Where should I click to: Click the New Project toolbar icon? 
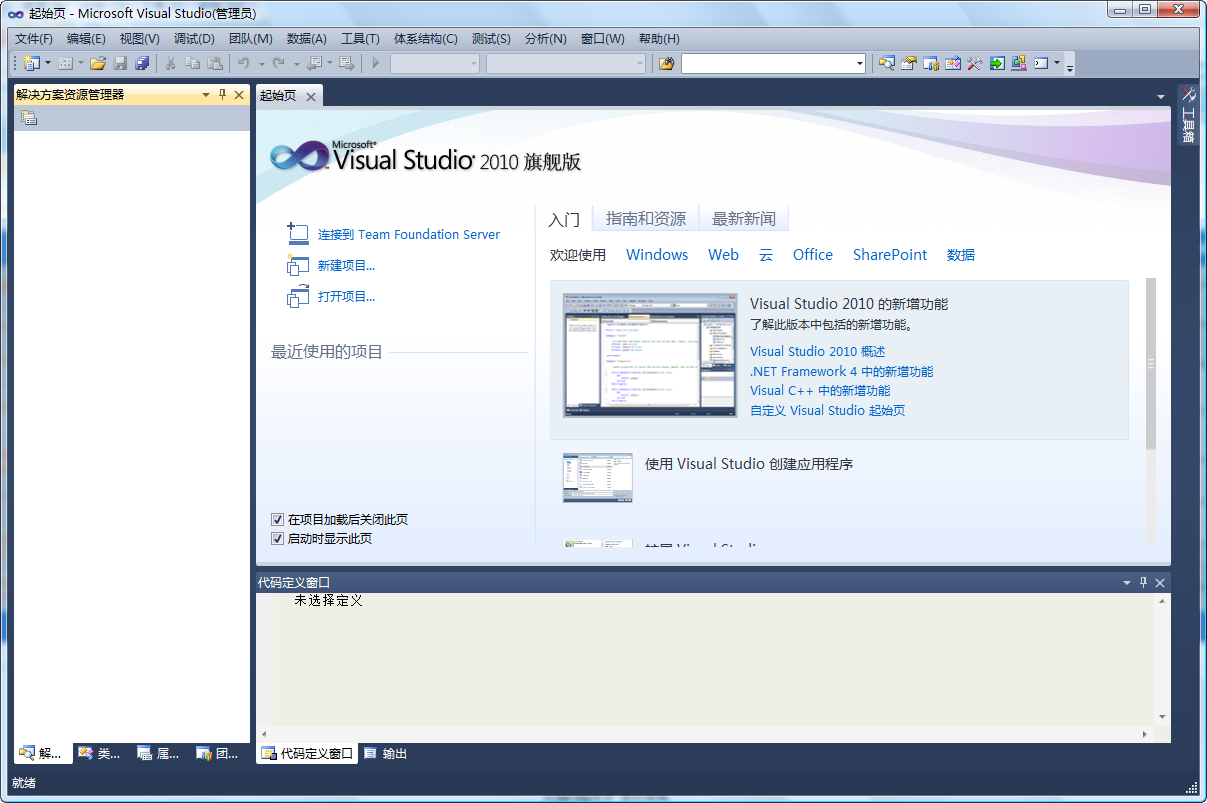point(31,63)
